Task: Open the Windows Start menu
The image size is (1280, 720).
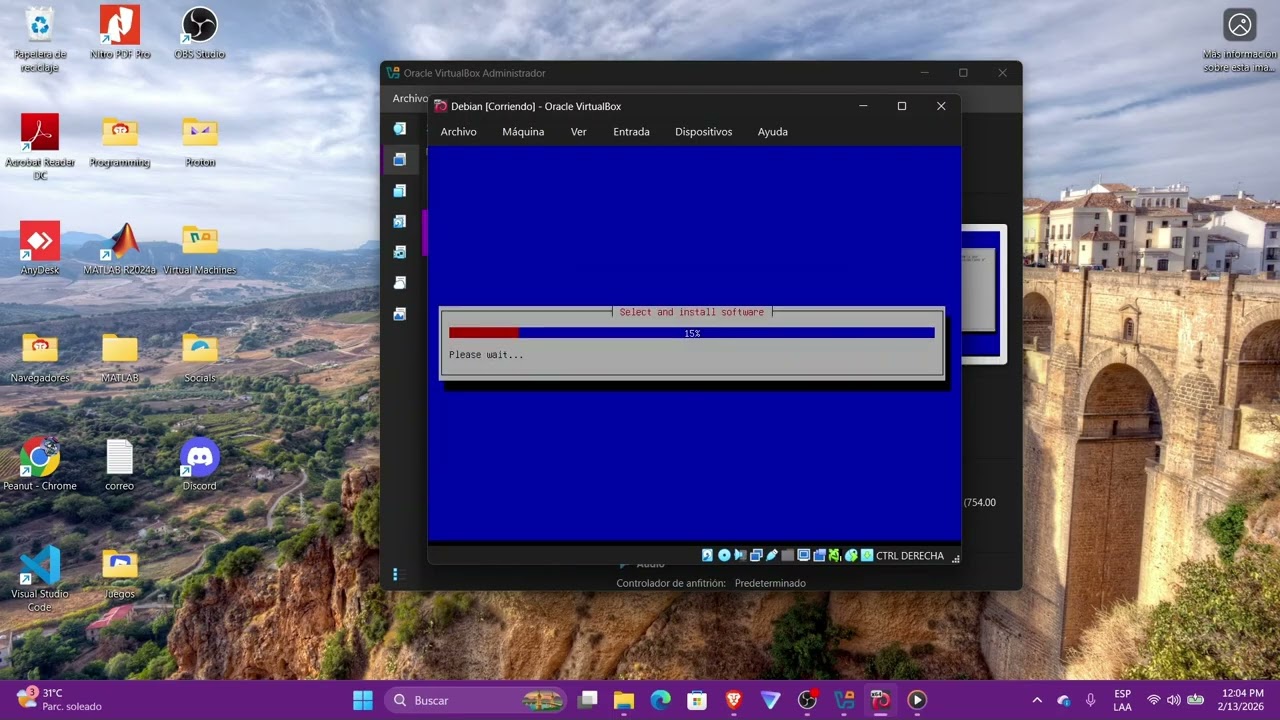Action: coord(363,700)
